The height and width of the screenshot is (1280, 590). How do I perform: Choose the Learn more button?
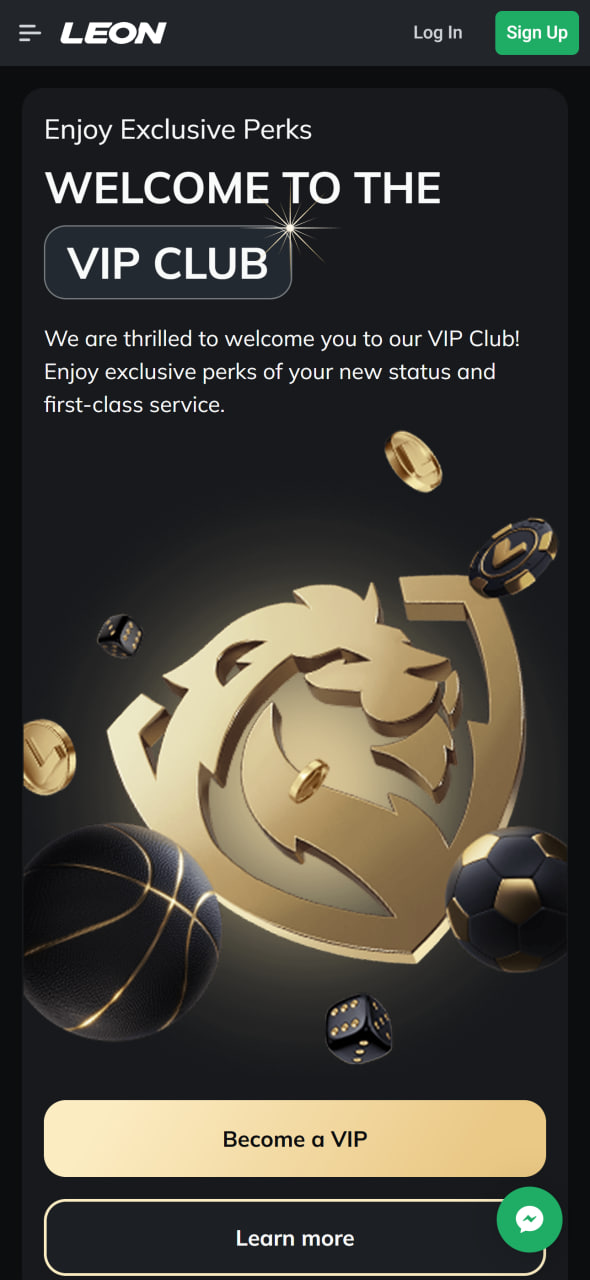295,1238
